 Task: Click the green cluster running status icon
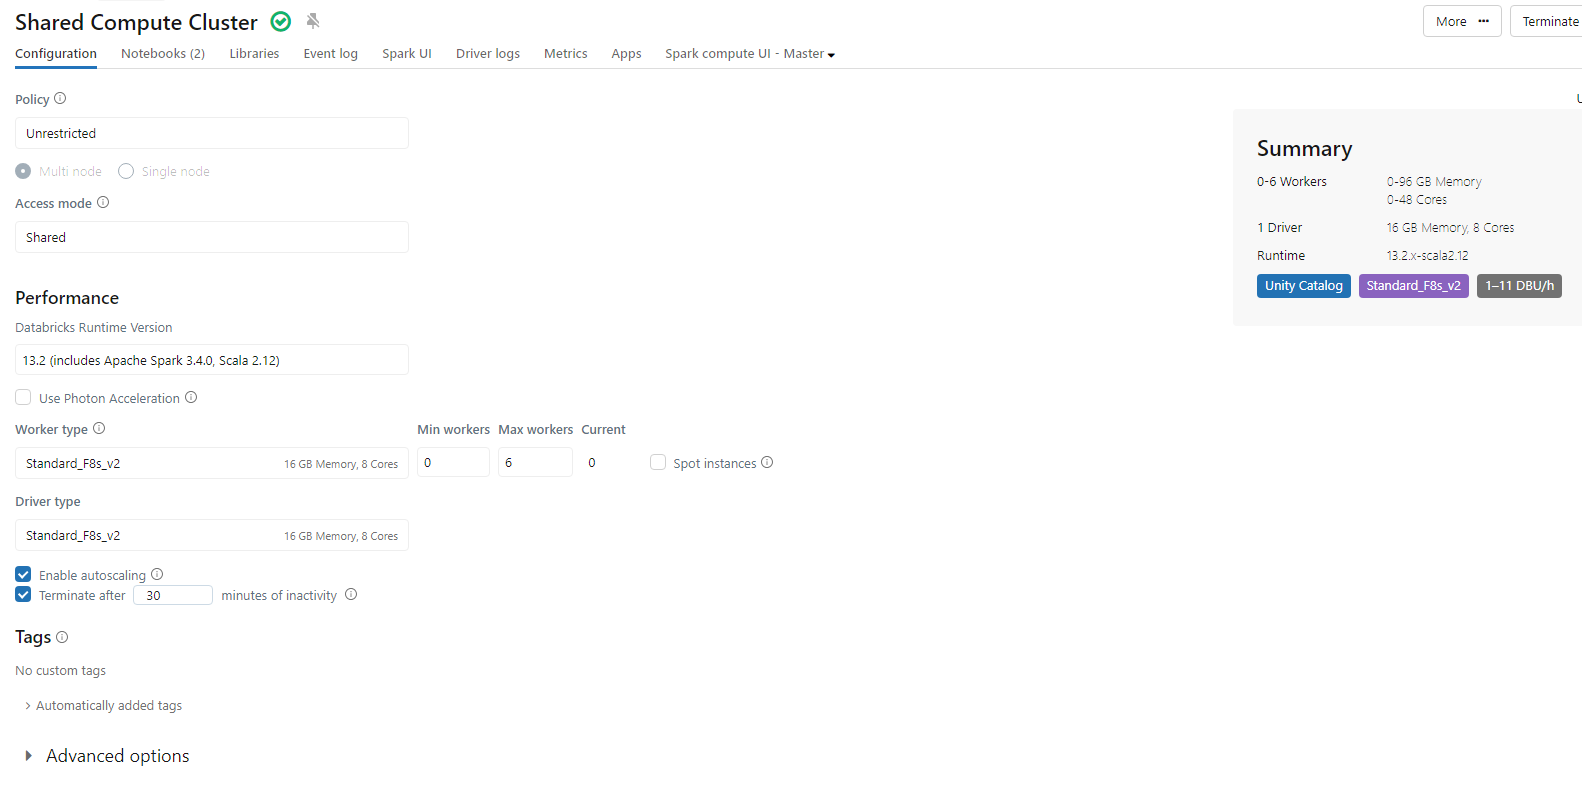281,21
